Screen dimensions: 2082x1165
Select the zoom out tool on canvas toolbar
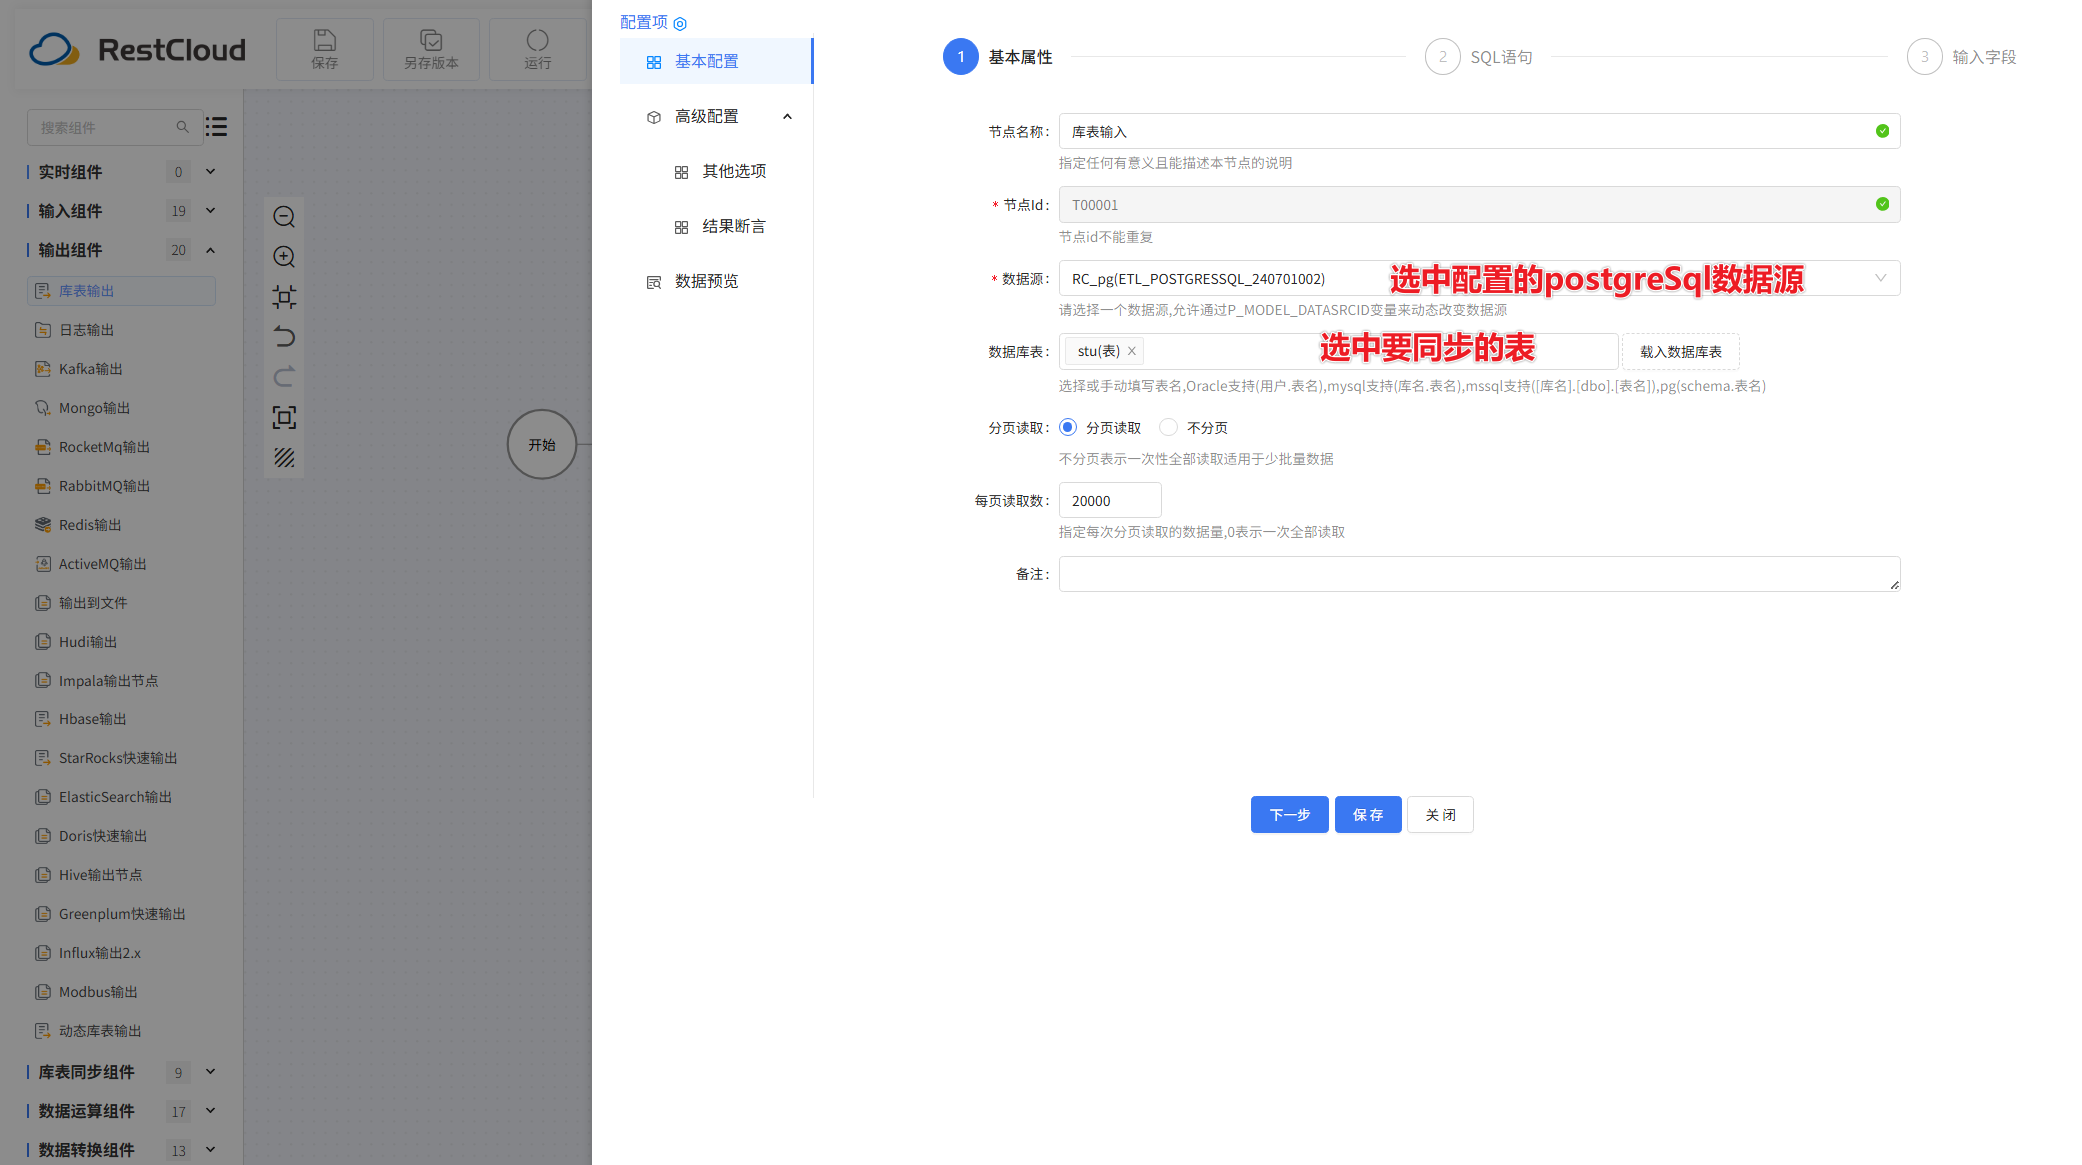(x=284, y=216)
